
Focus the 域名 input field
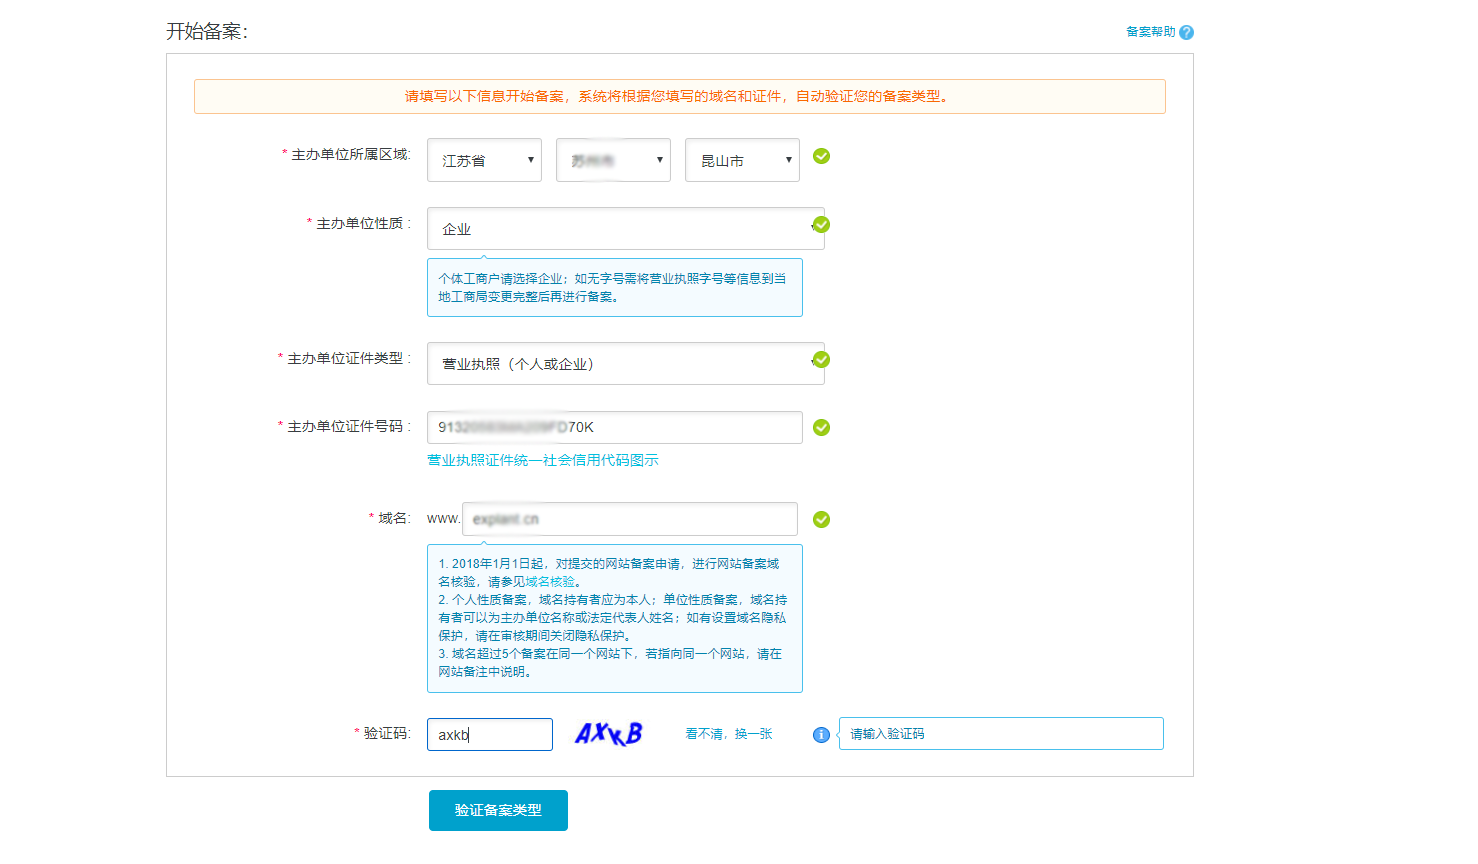(x=630, y=519)
